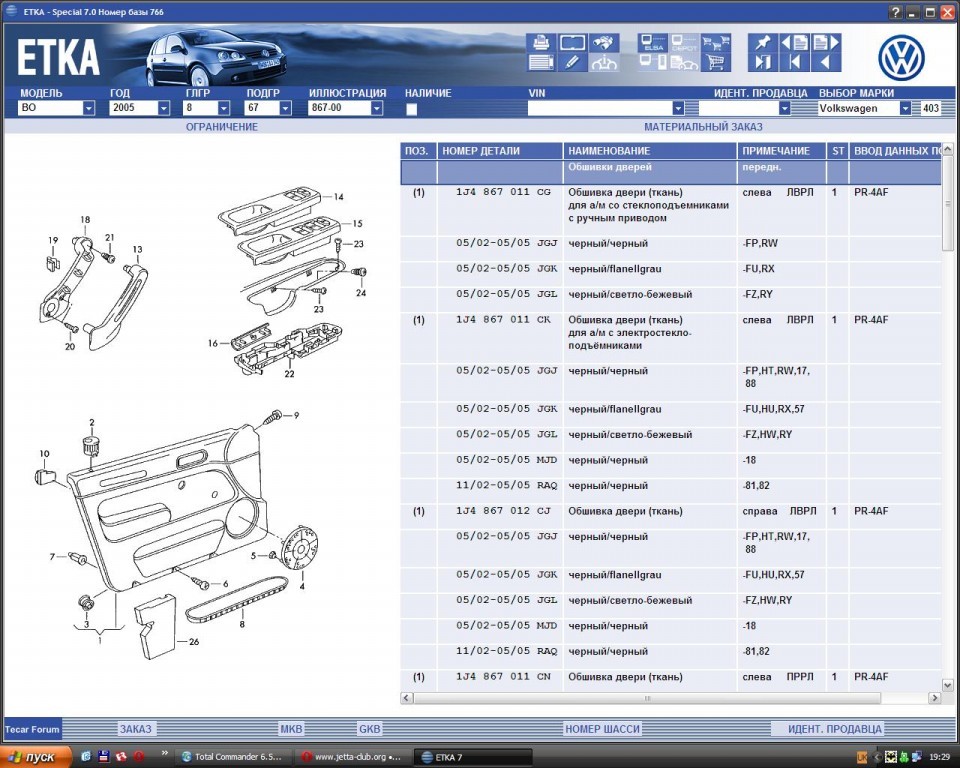The height and width of the screenshot is (768, 960).
Task: Click the list view icon
Action: (x=541, y=63)
